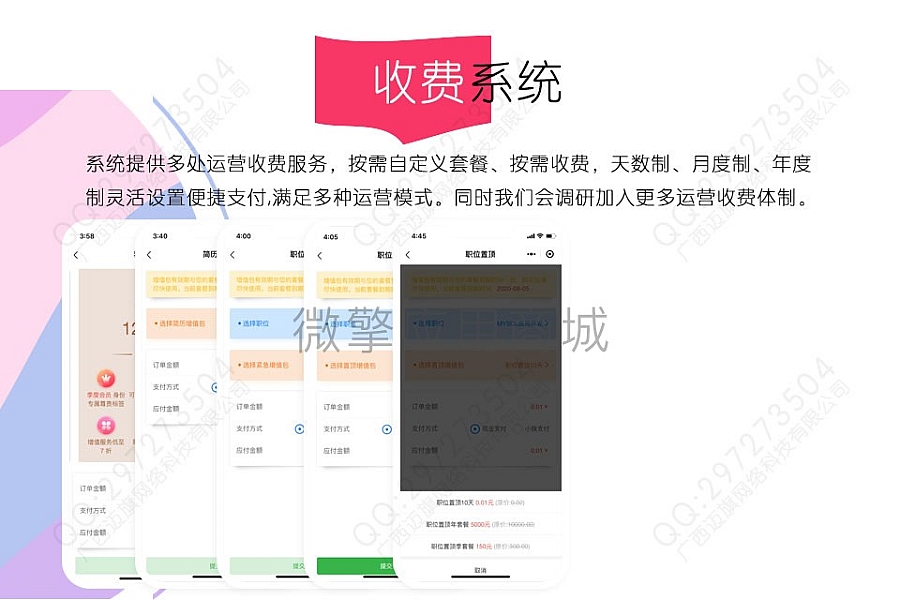This screenshot has height=600, width=900.
Task: Open 选择职位 selector on the 4:05 phone
Action: click(354, 324)
